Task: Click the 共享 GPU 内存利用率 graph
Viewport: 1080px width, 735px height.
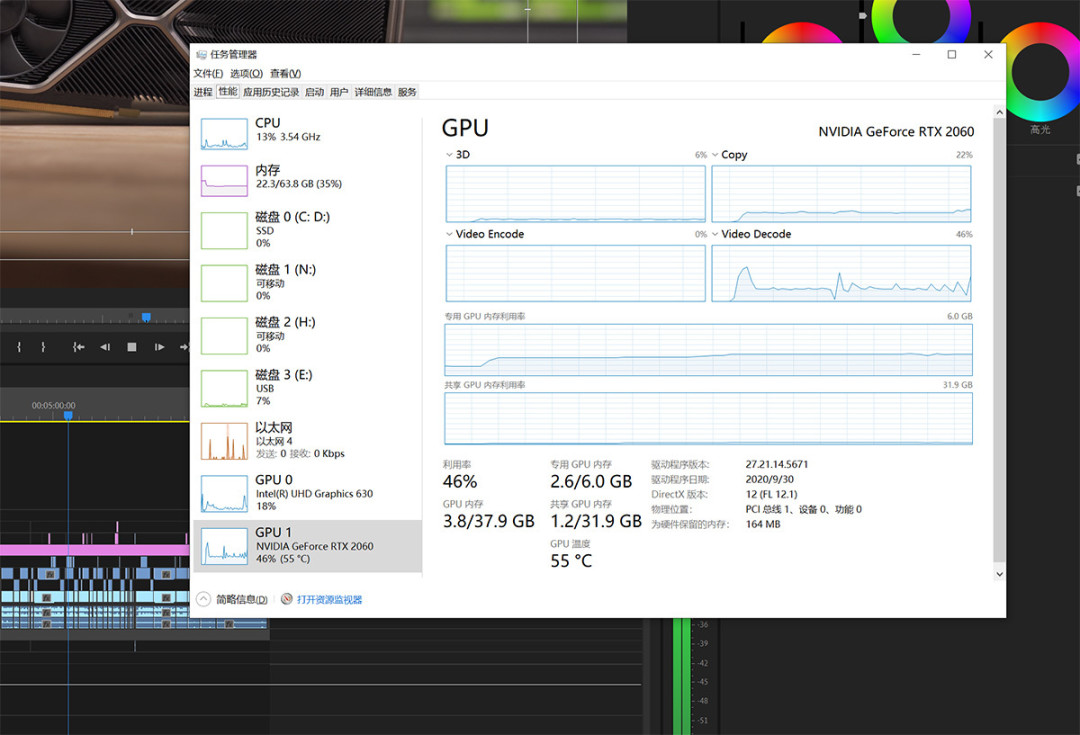Action: 708,418
